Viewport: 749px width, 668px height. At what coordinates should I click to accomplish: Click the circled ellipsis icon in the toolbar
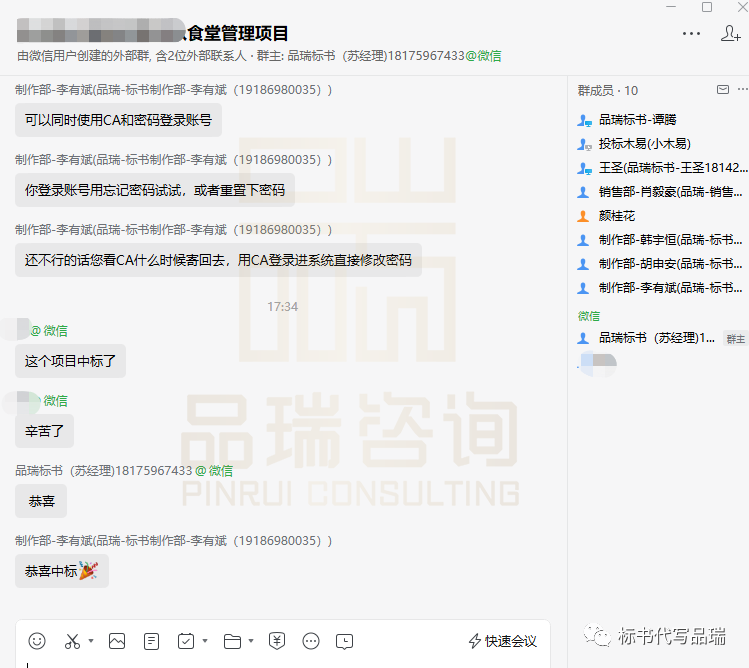click(311, 641)
